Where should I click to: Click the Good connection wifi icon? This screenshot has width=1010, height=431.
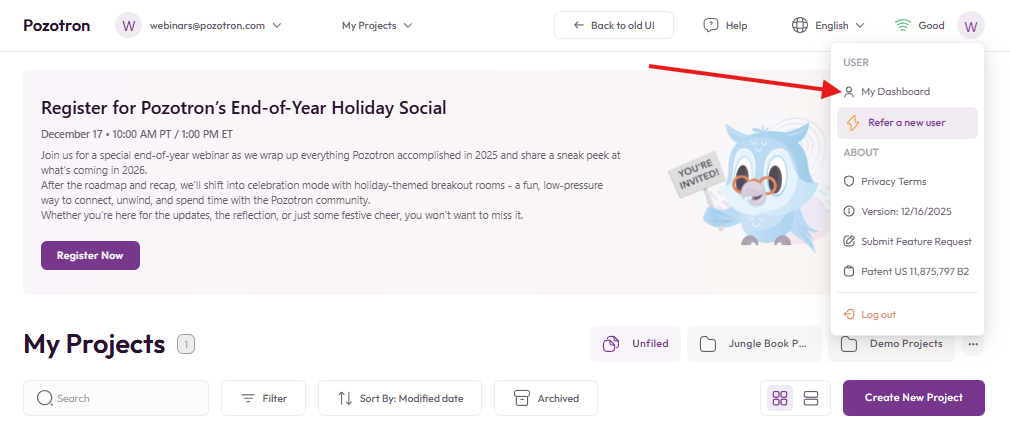pyautogui.click(x=903, y=25)
